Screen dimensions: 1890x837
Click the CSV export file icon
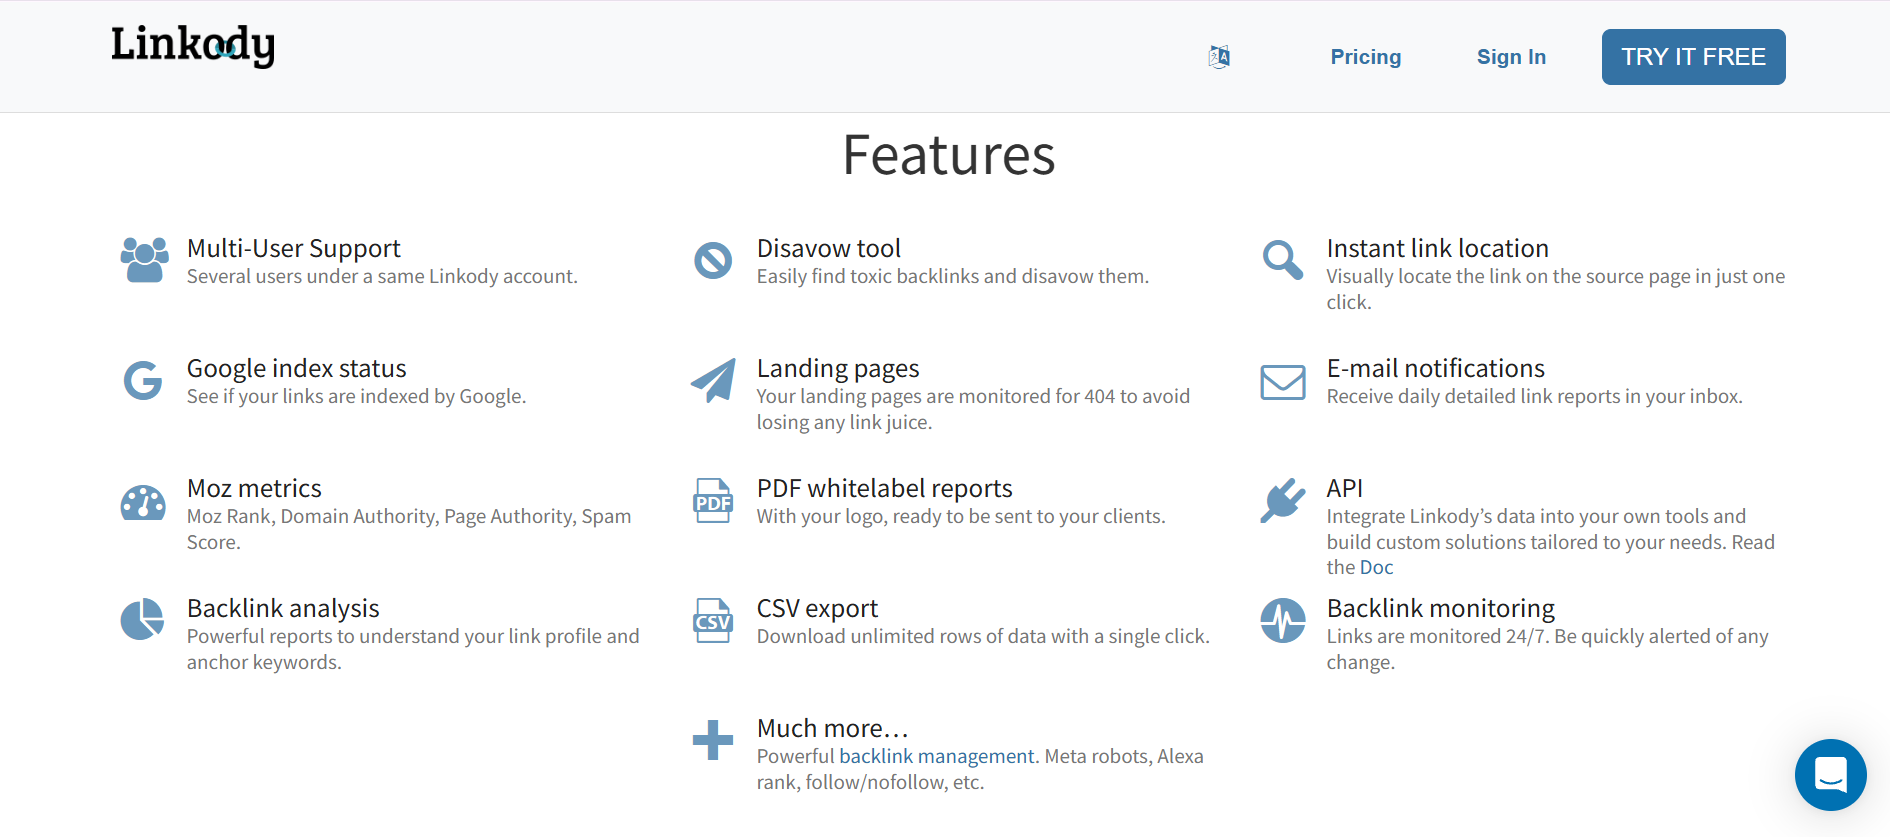[713, 621]
